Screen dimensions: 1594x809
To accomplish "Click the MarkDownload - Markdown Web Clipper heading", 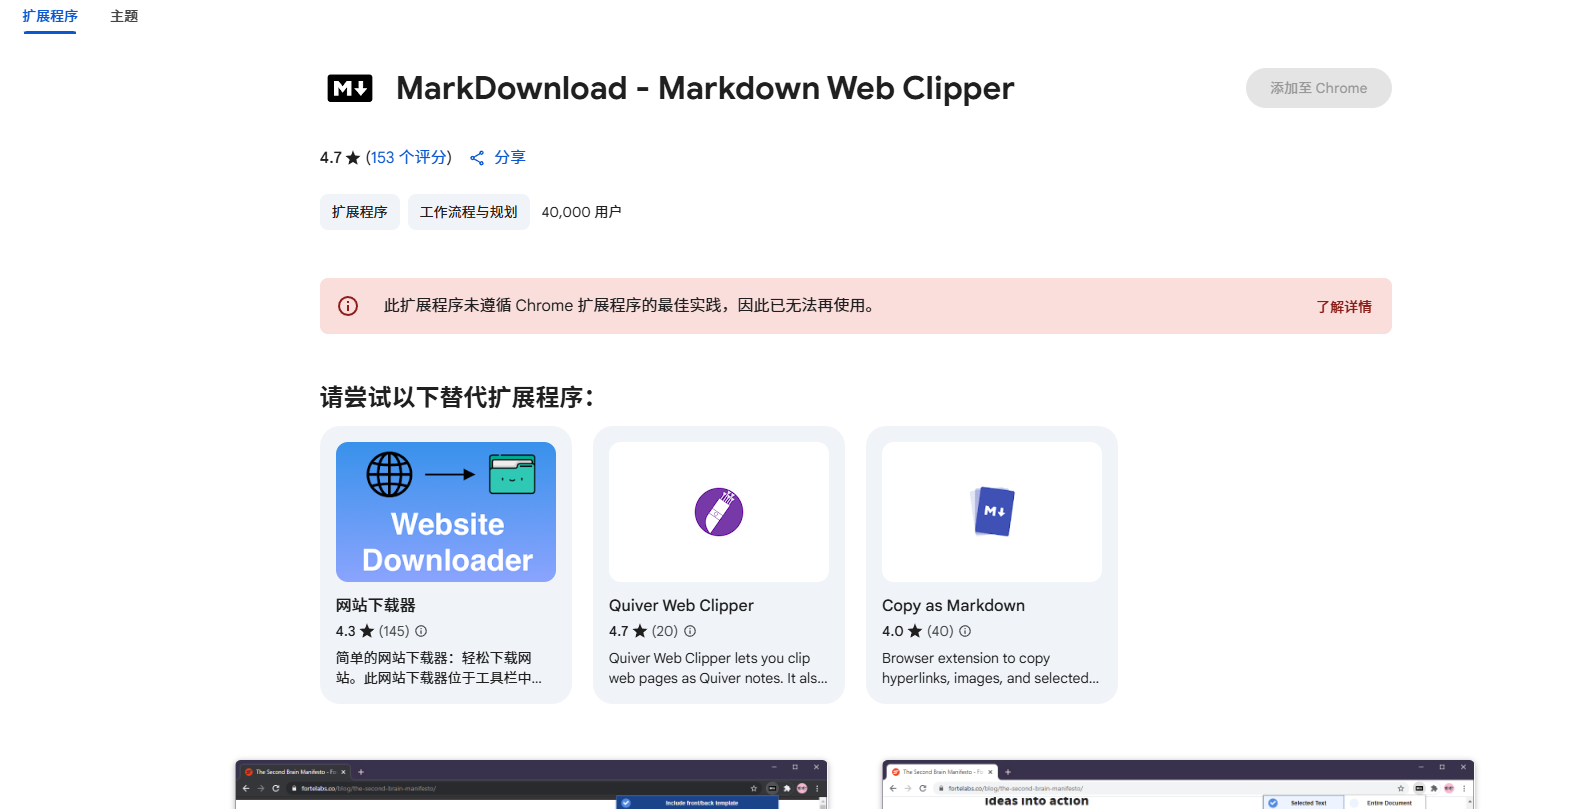I will tap(705, 88).
